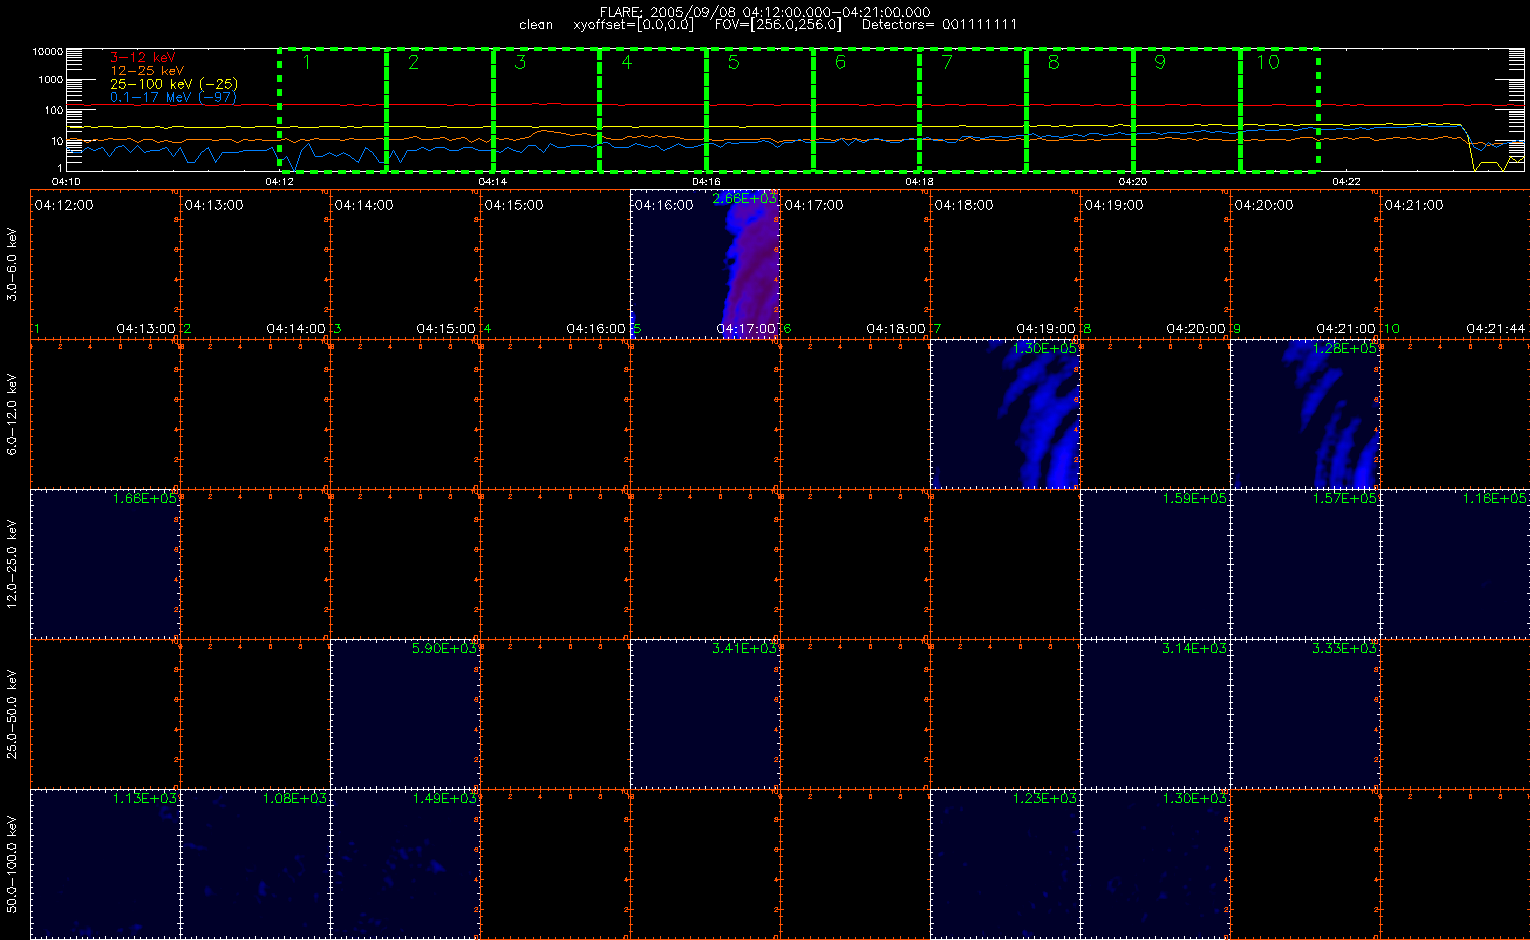Image resolution: width=1530 pixels, height=940 pixels.
Task: Select the image panel labeled 3.33E+03
Action: coord(1305,714)
